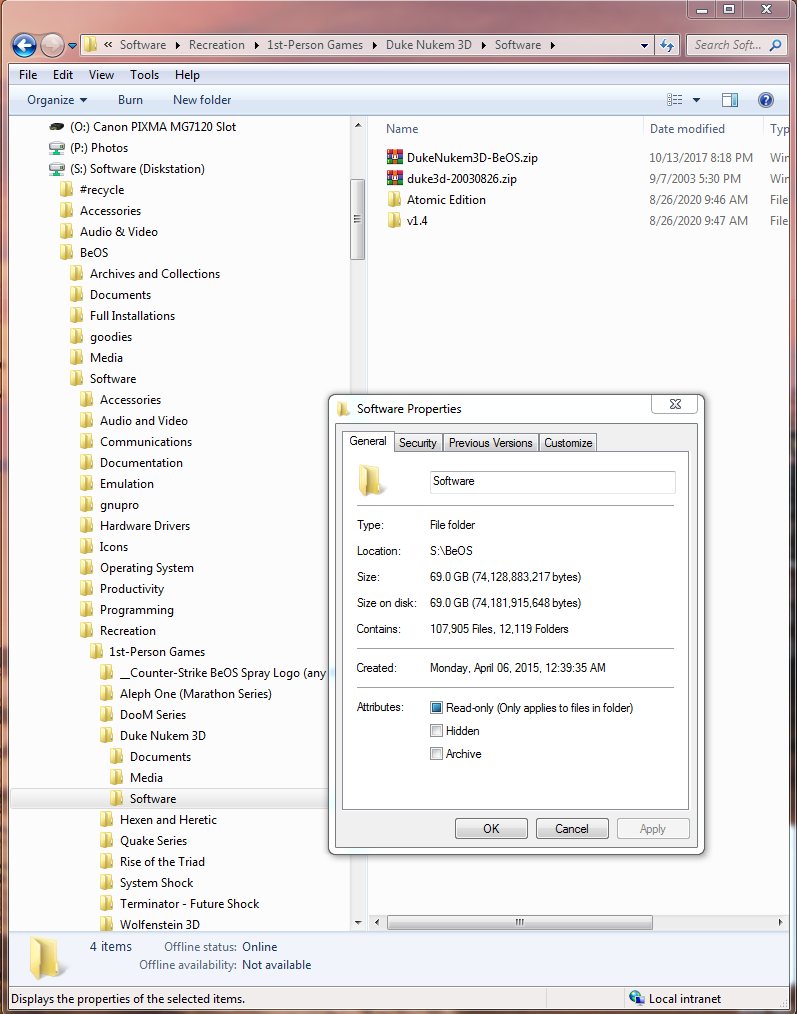Select the duke3d-20030826.zip archive icon
The width and height of the screenshot is (797, 1014).
click(x=394, y=178)
